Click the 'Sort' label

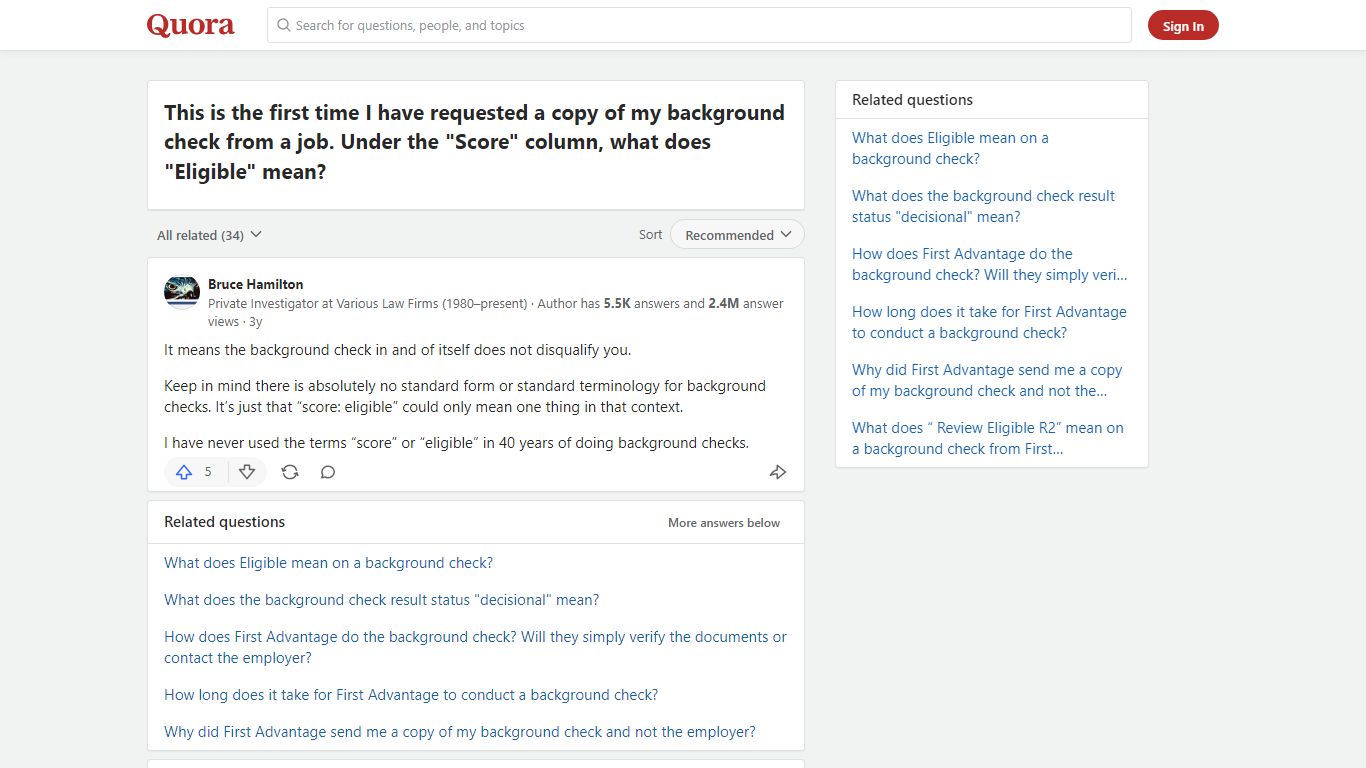(650, 235)
